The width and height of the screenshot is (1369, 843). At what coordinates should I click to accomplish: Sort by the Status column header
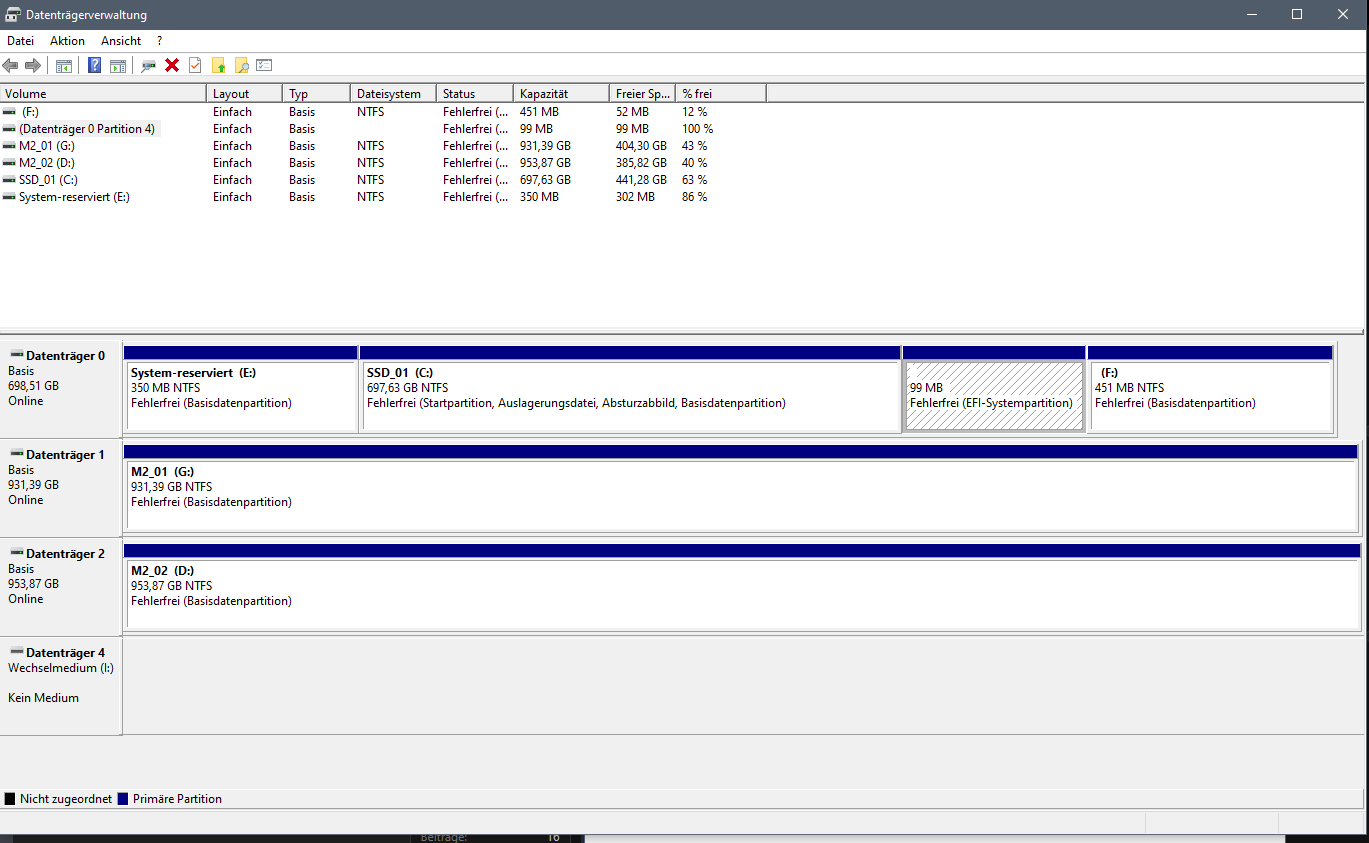pos(475,93)
